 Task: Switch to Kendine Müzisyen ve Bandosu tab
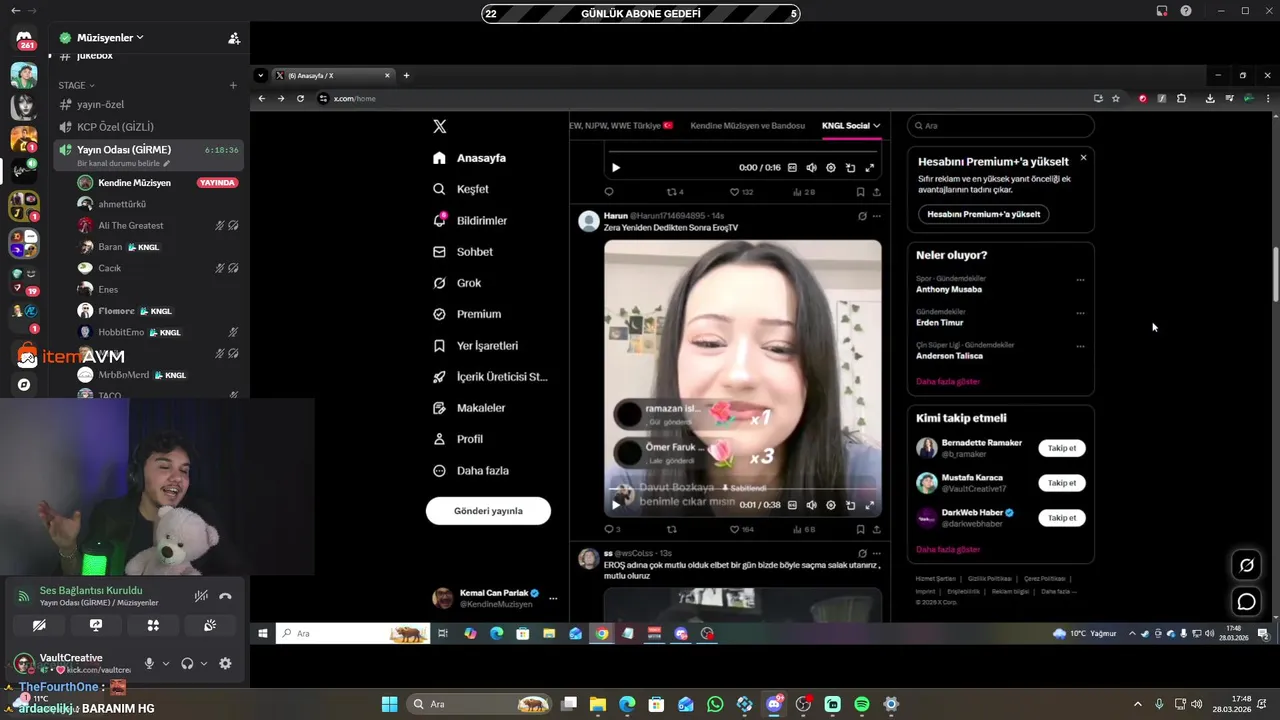coord(747,126)
